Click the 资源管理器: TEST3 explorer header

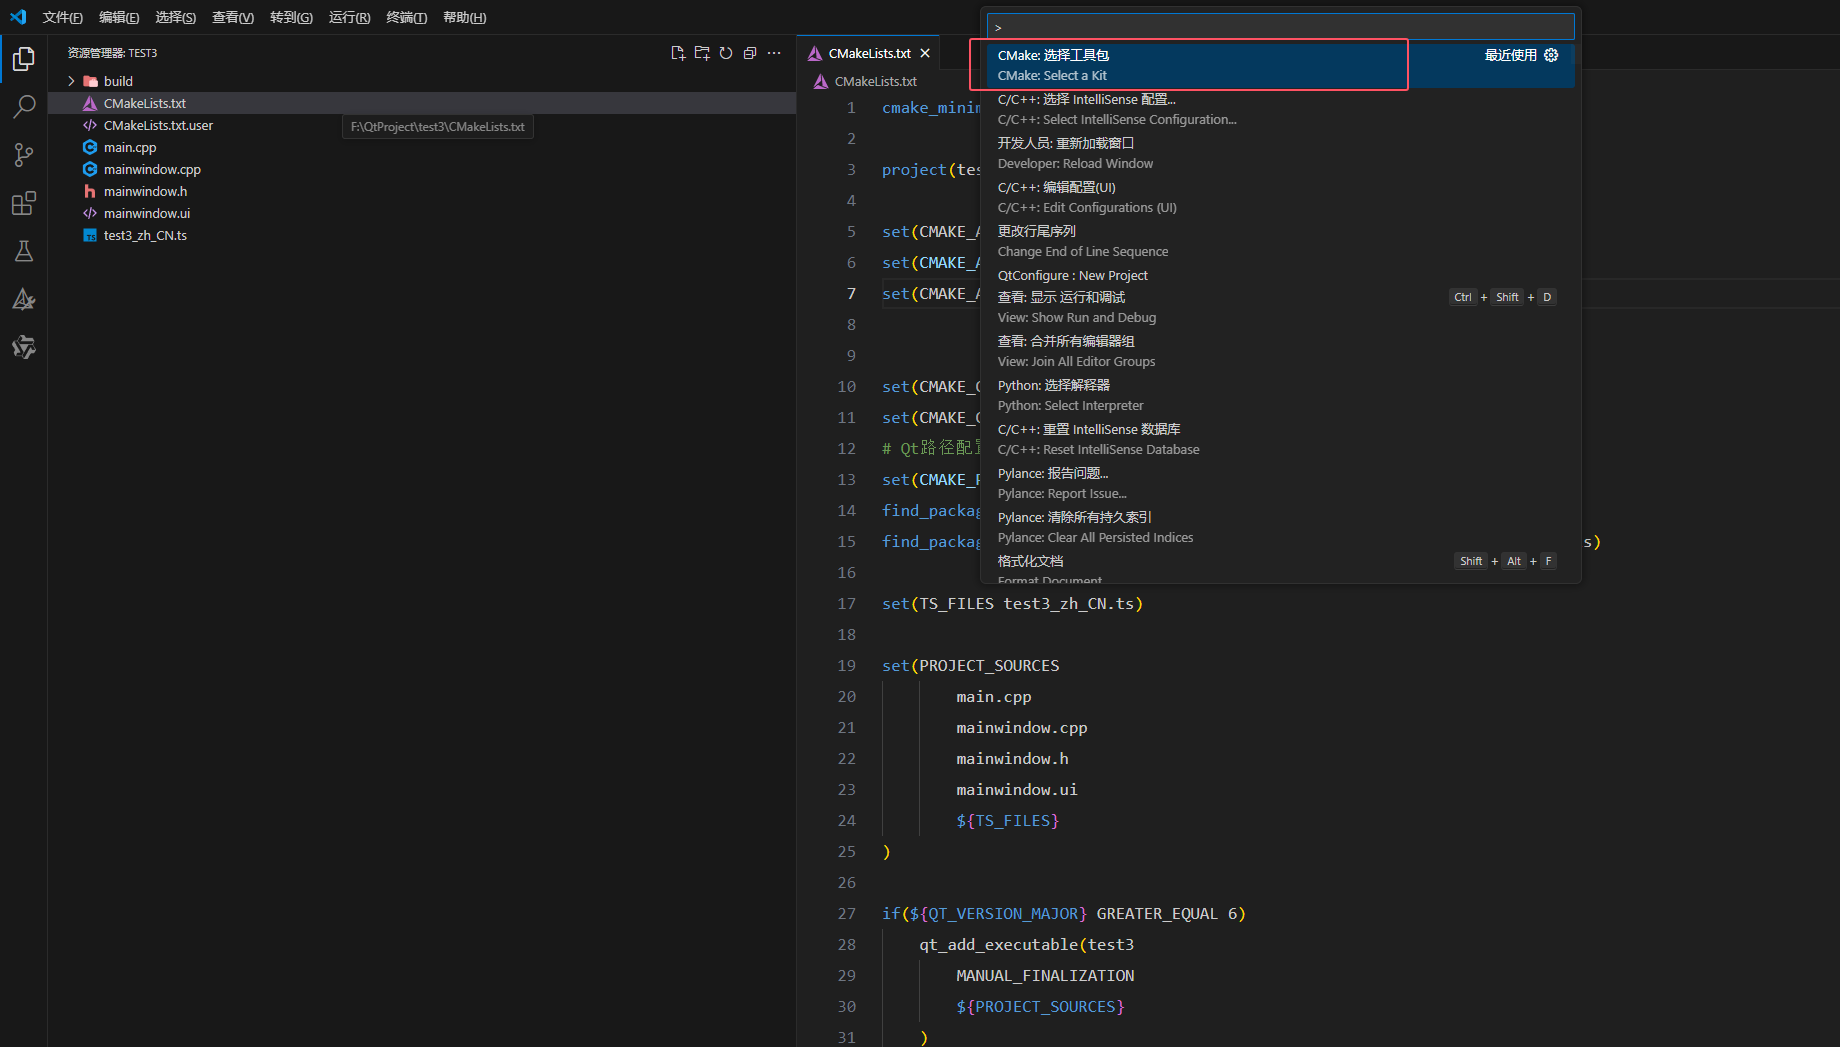tap(112, 53)
